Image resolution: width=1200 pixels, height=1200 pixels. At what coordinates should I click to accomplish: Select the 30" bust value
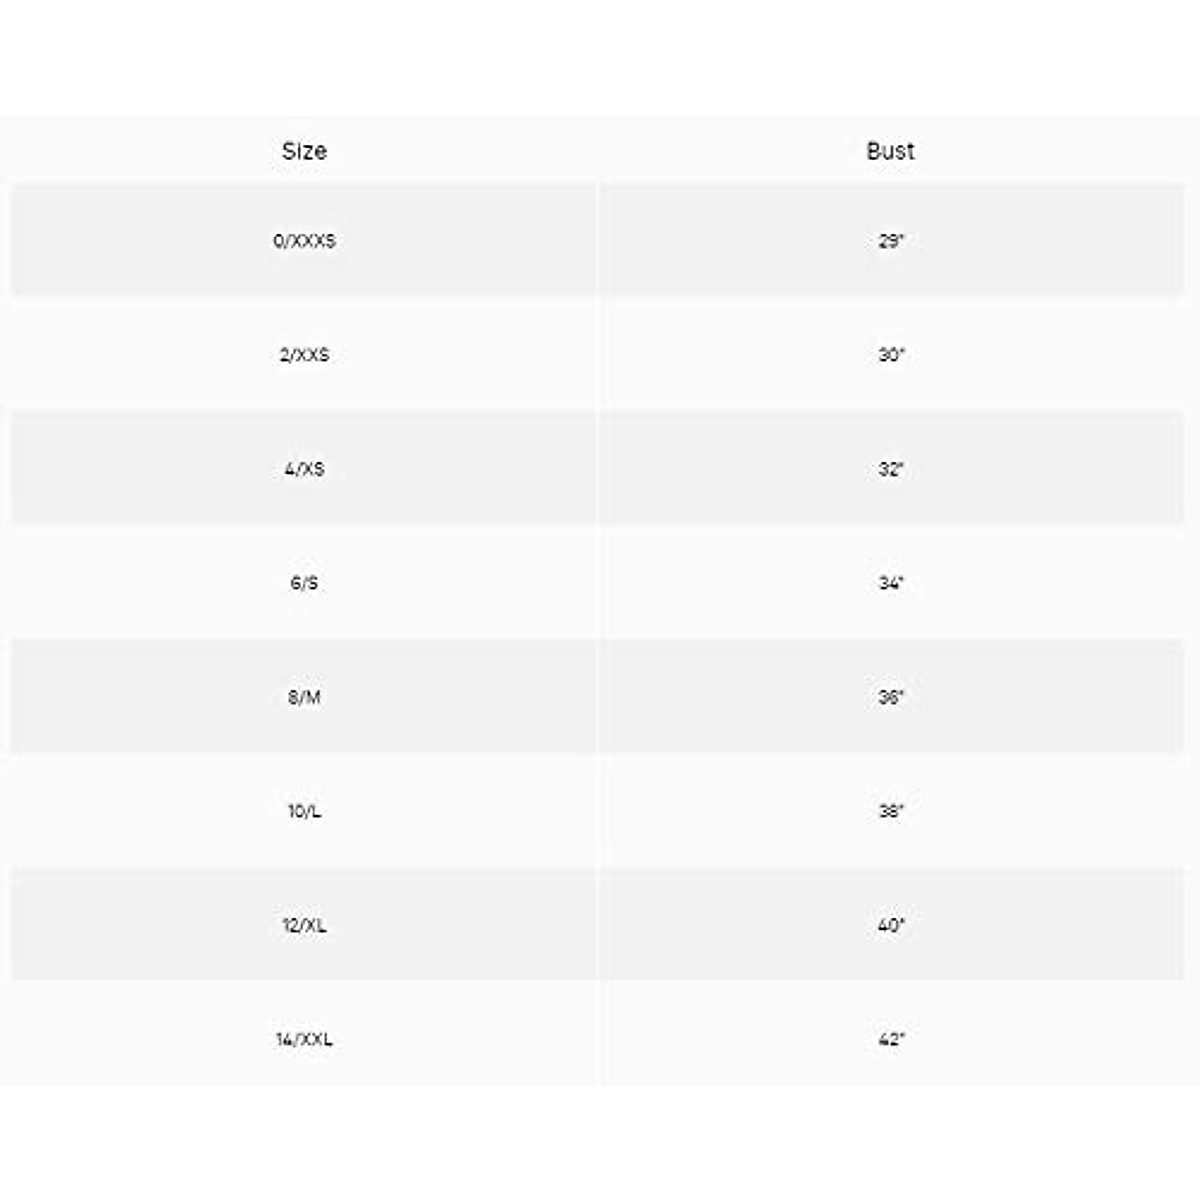point(890,355)
